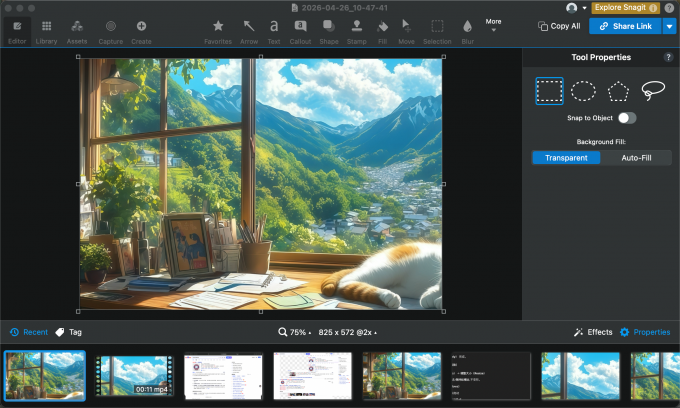Select the Move tool
The width and height of the screenshot is (680, 408).
point(406,32)
